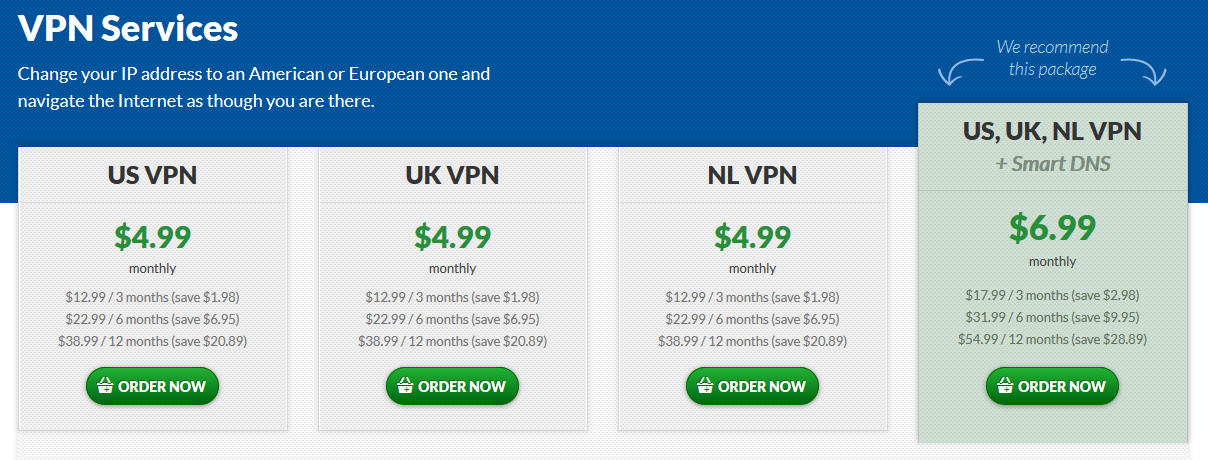1208x460 pixels.
Task: Click basket icon in NL VPN order button
Action: (x=705, y=387)
